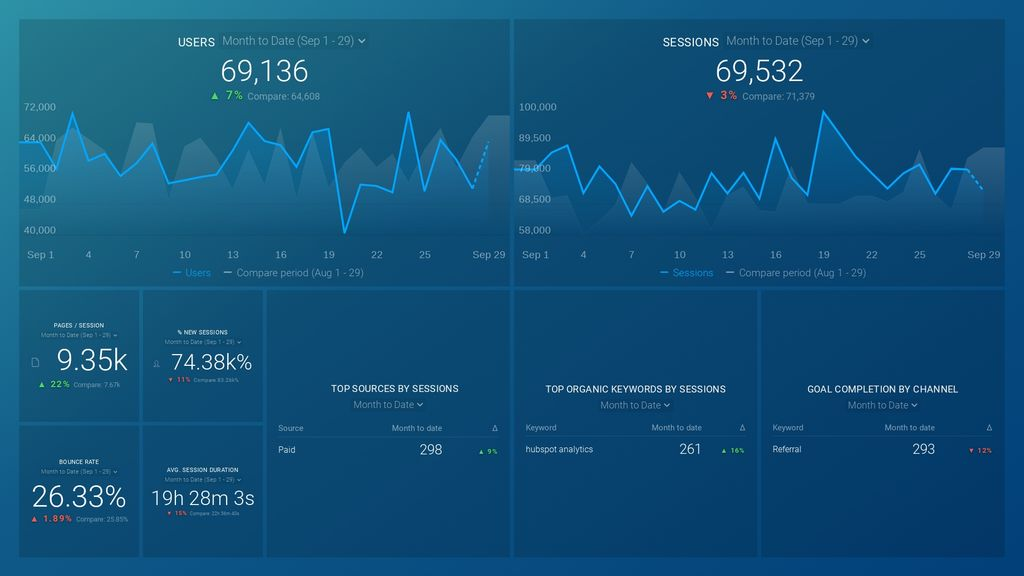Screen dimensions: 1024x576
Task: Click the 26.33% bounce rate value
Action: tap(79, 497)
